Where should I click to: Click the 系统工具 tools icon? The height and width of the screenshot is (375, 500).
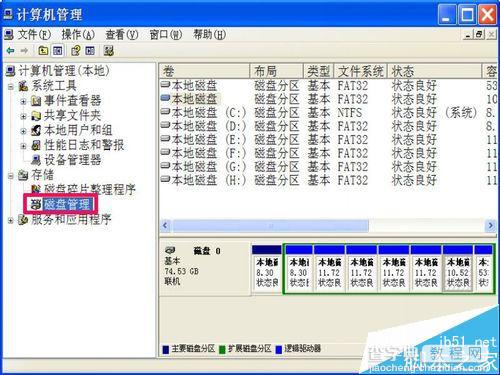(23, 86)
